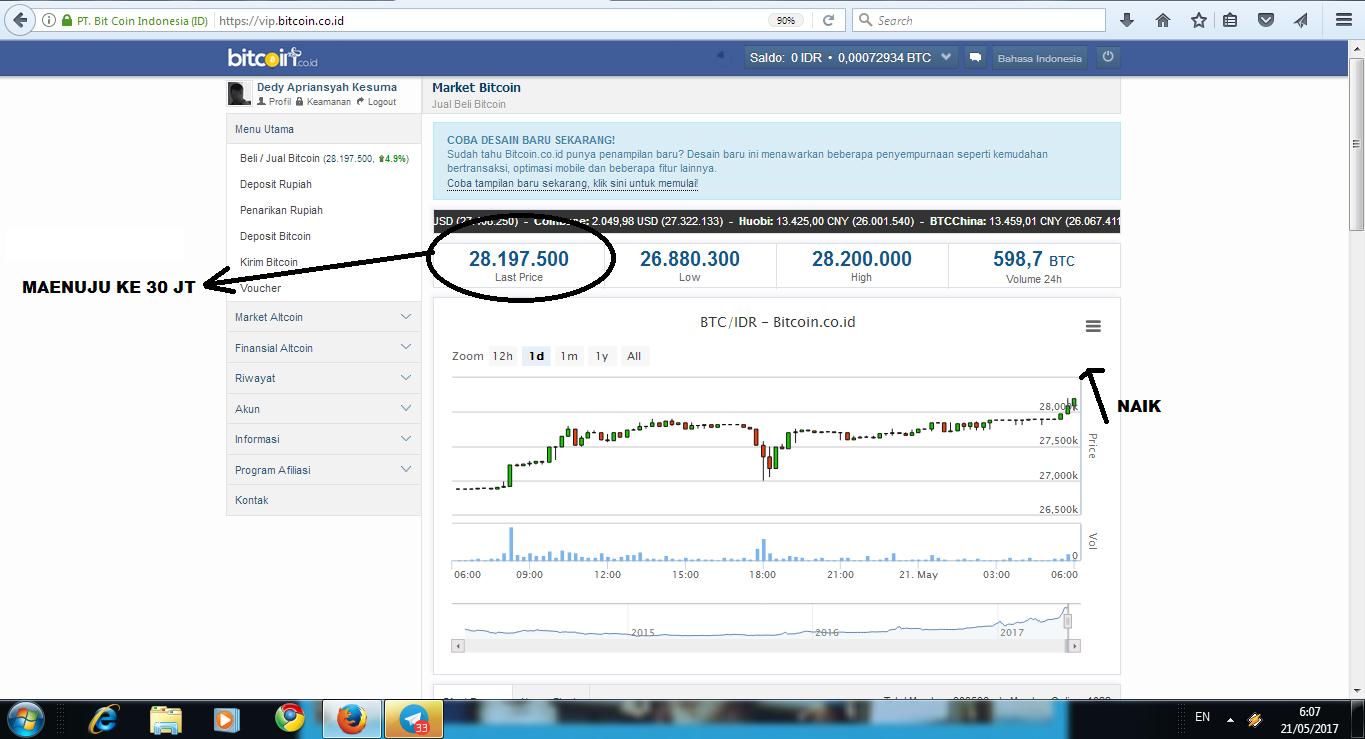Set chart zoom to 1y
Image resolution: width=1365 pixels, height=739 pixels.
[x=601, y=356]
